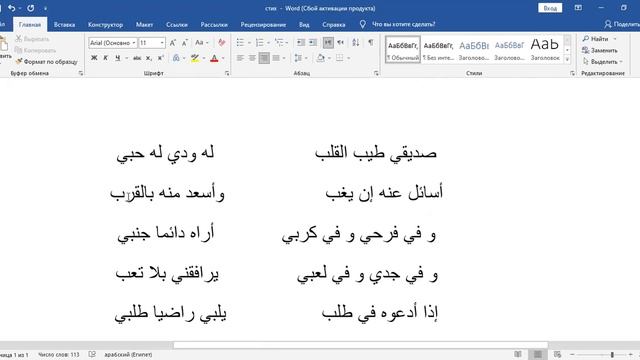Clear all formatting with the eraser icon
The width and height of the screenshot is (640, 360).
pyautogui.click(x=222, y=42)
